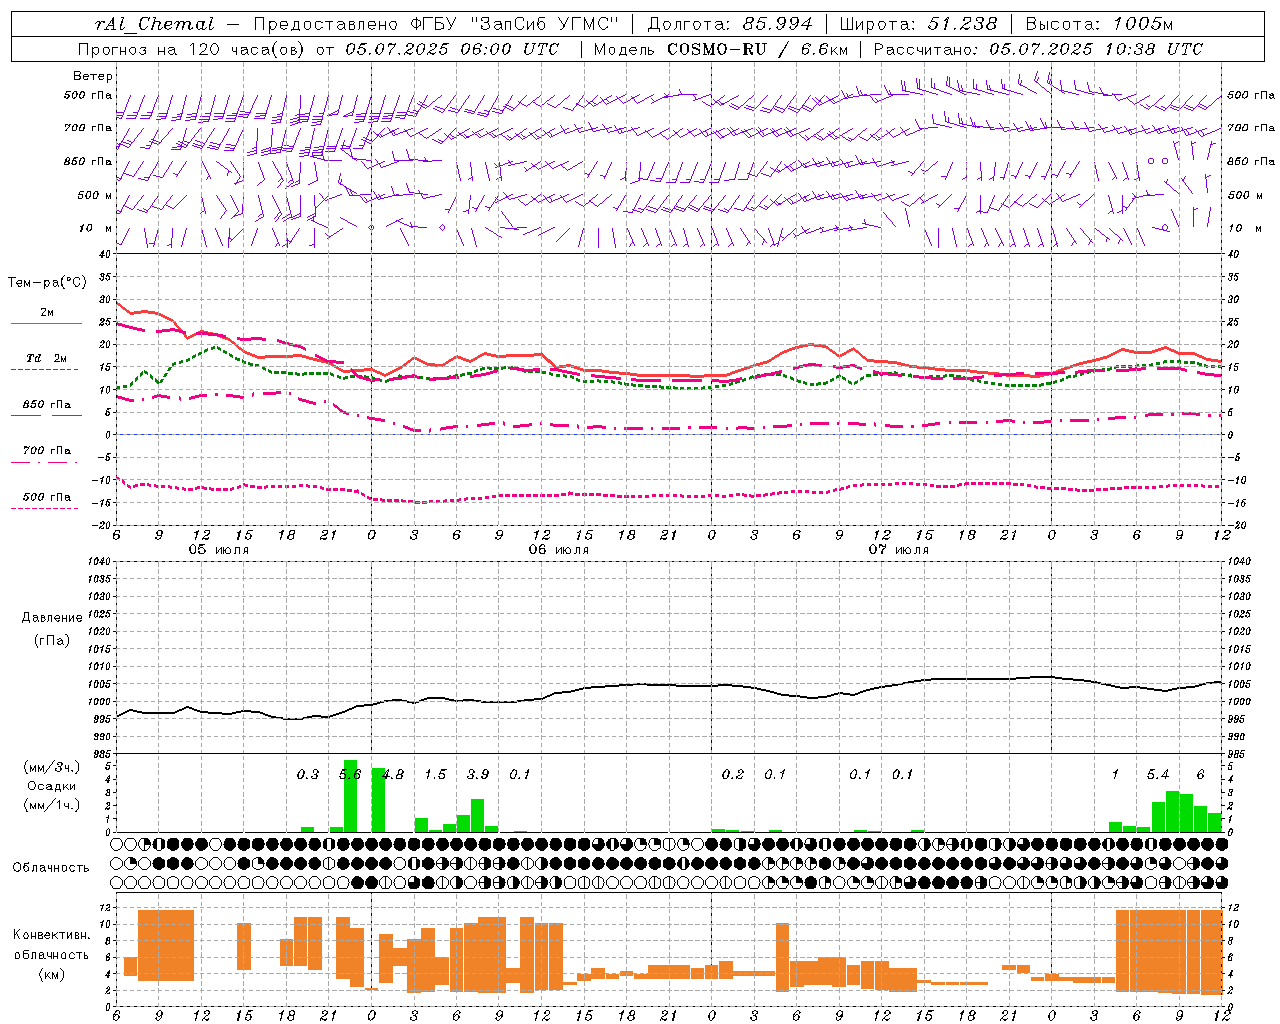
Task: Click the 'Конвективн.' convective cloud label
Action: click(x=51, y=935)
